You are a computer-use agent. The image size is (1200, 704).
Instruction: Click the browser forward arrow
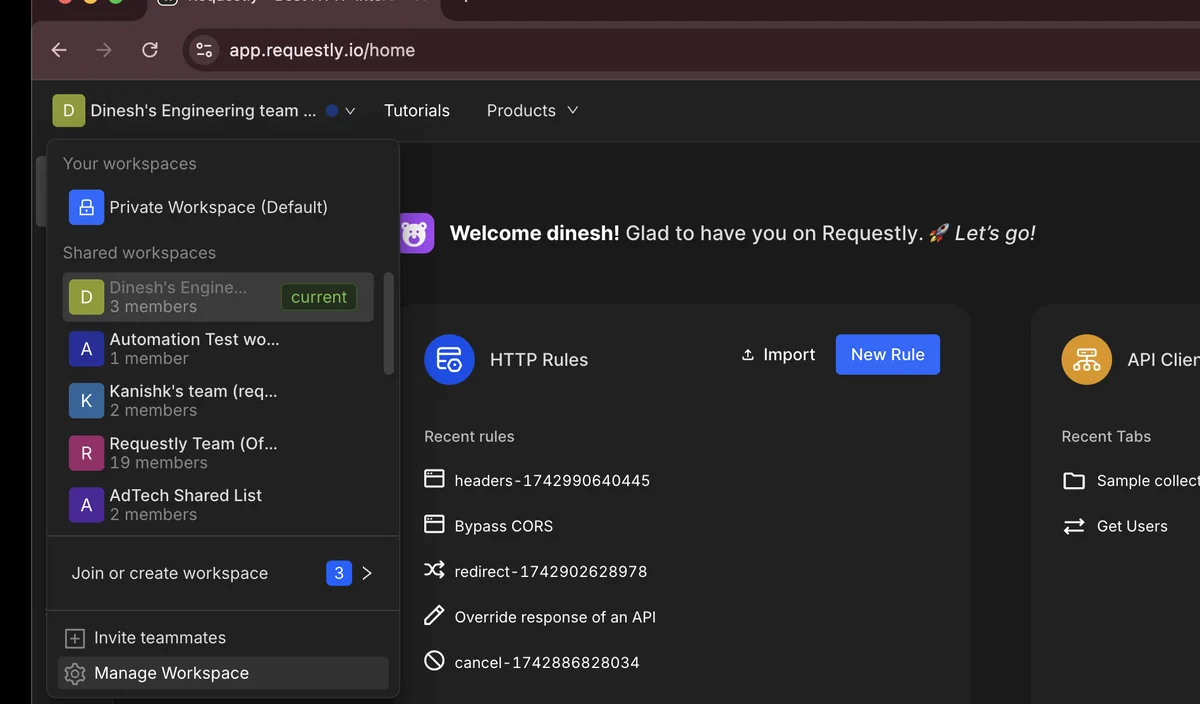[x=104, y=50]
